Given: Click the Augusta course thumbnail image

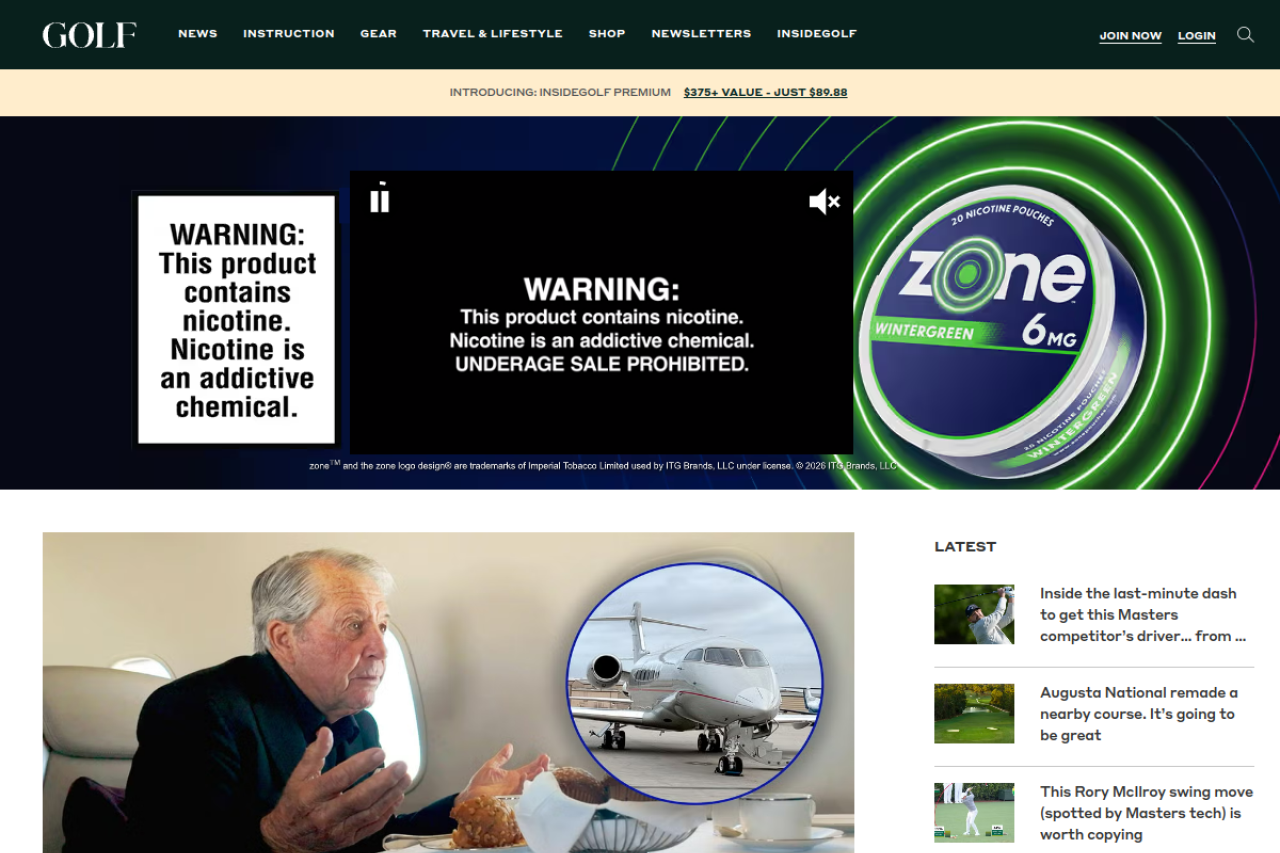Looking at the screenshot, I should (x=974, y=713).
